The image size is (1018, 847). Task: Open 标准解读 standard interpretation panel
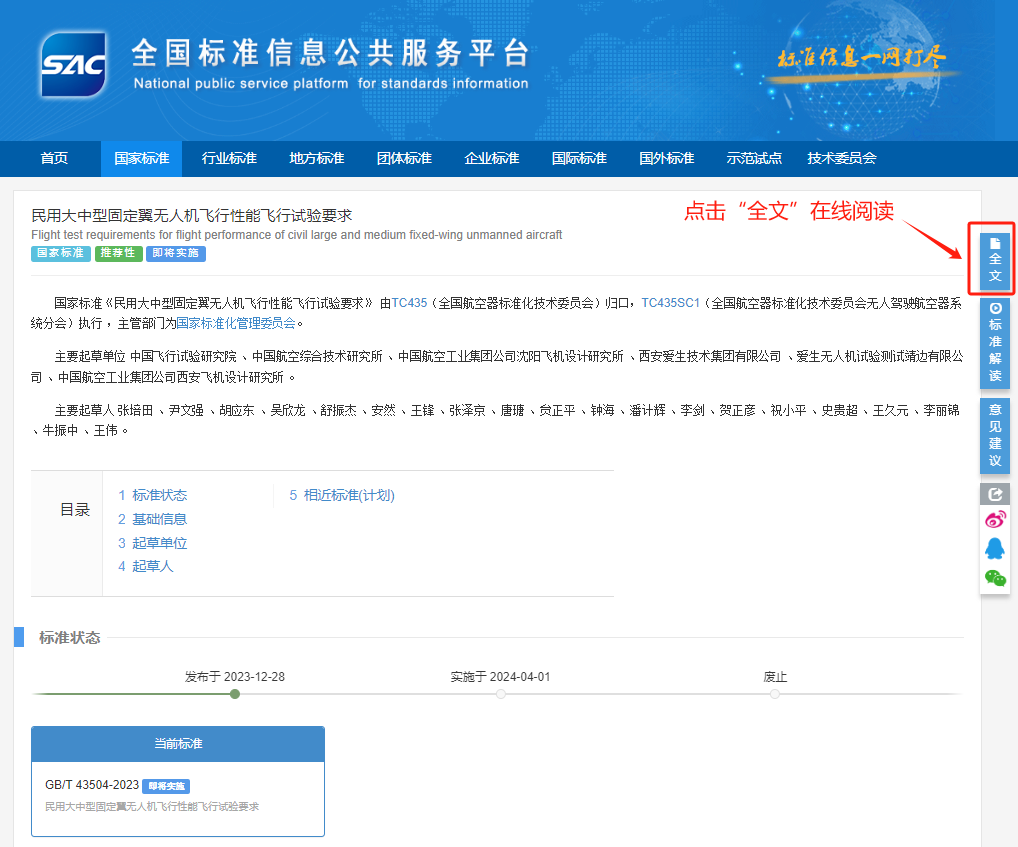pyautogui.click(x=994, y=343)
